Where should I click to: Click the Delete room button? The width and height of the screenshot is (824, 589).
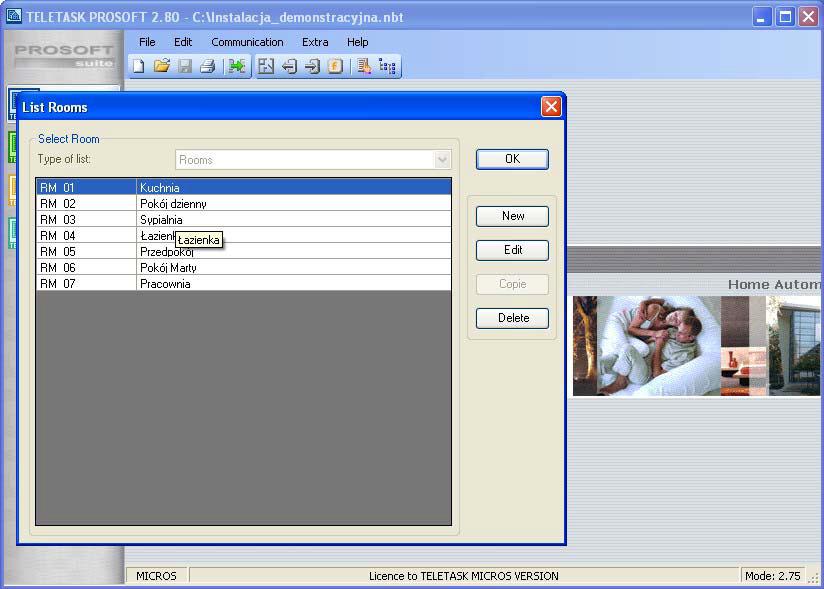pyautogui.click(x=512, y=318)
